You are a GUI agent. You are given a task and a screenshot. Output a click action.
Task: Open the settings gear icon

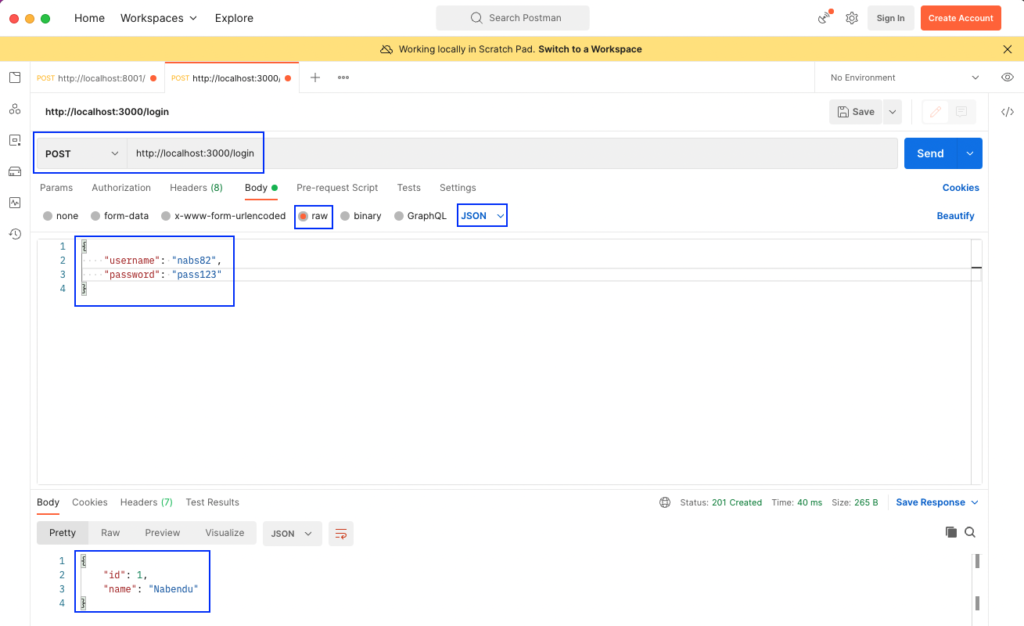(x=852, y=18)
